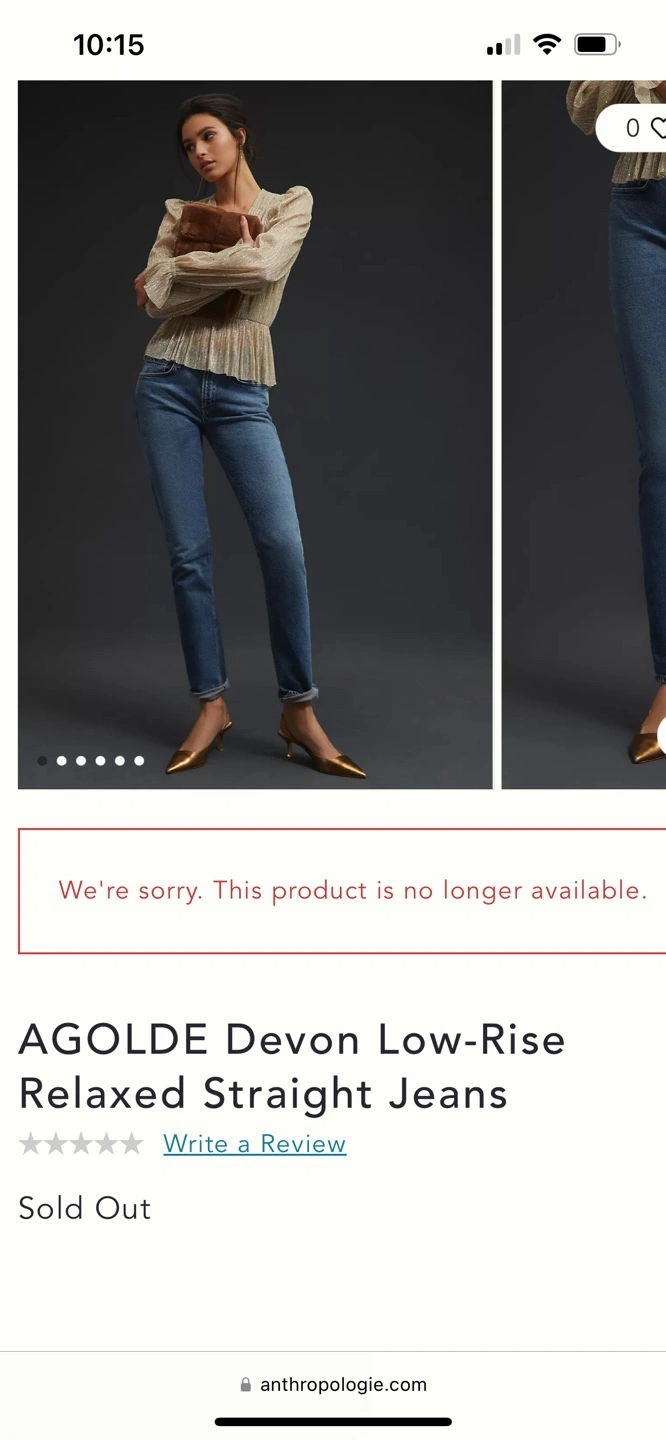Tap the Wi-Fi status icon
Viewport: 666px width, 1440px height.
(x=547, y=44)
